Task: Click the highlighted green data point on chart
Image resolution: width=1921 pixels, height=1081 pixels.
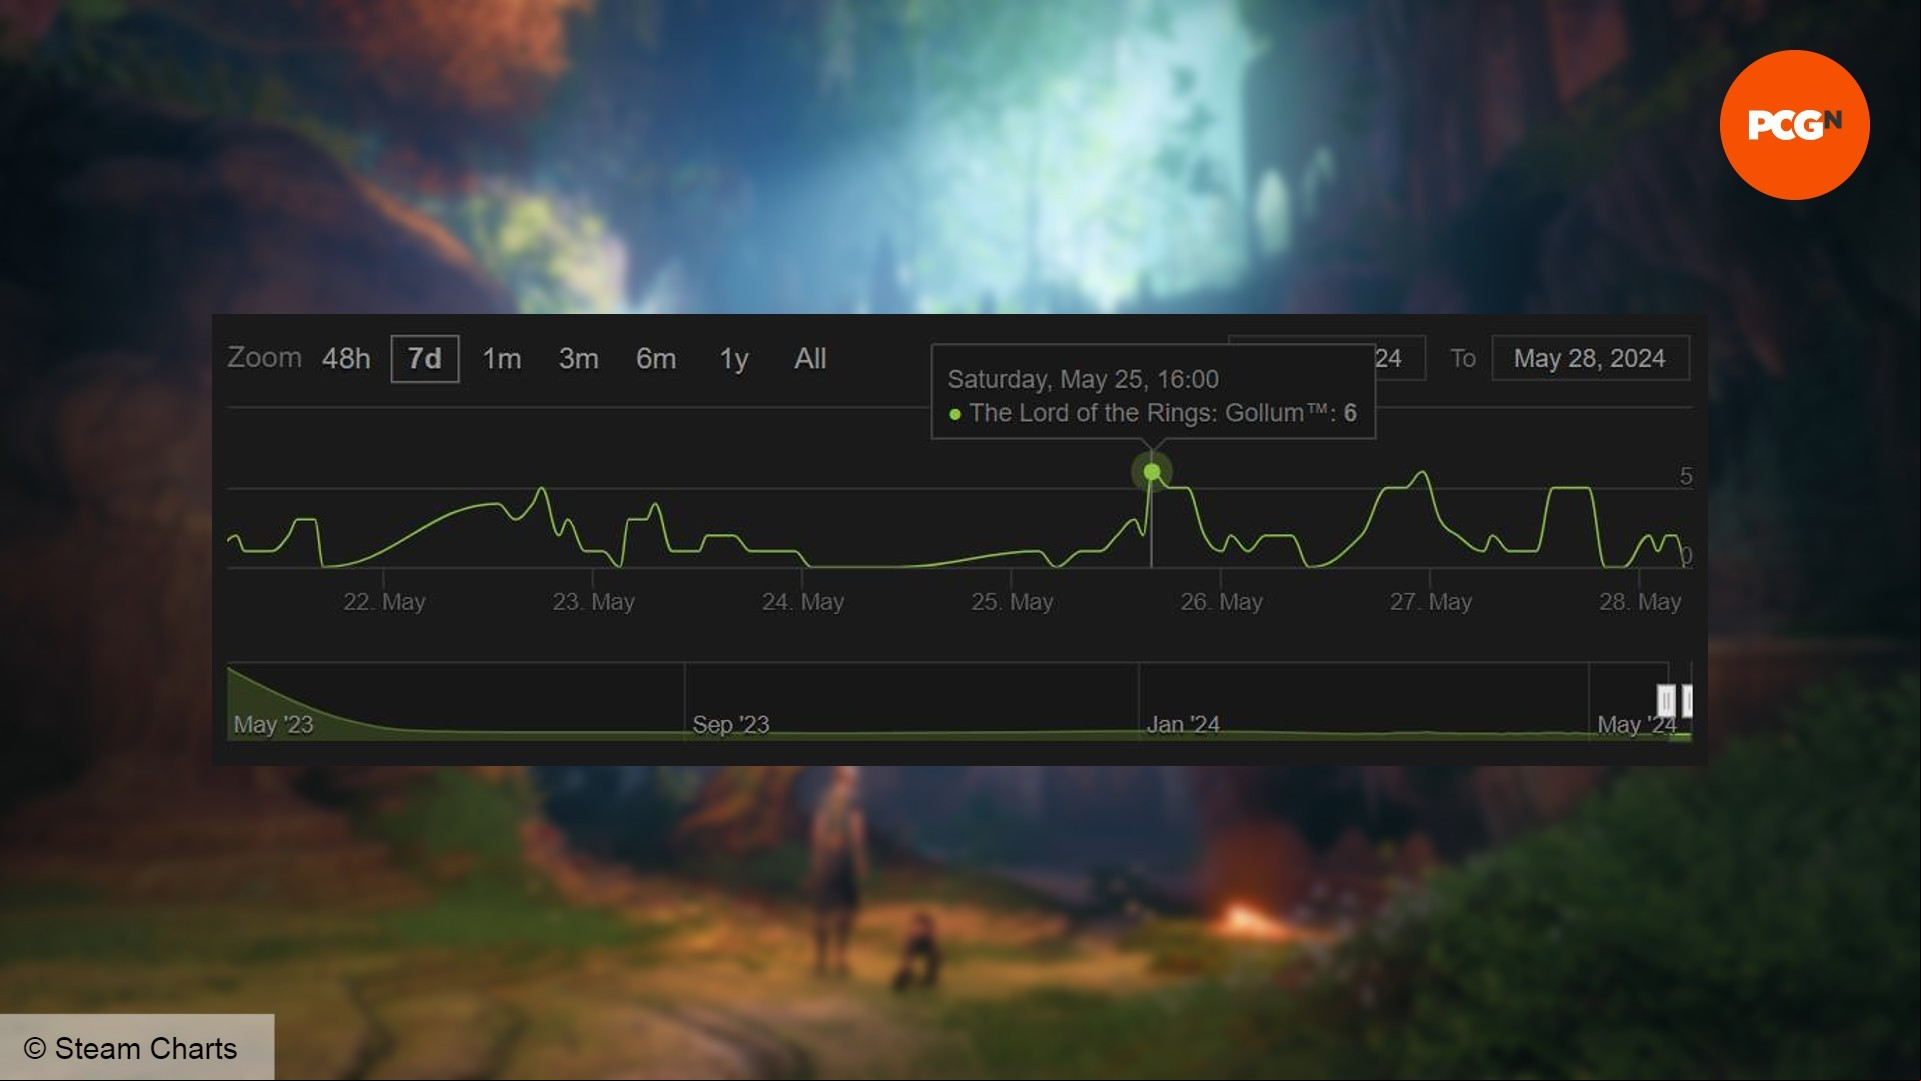Action: (1152, 471)
